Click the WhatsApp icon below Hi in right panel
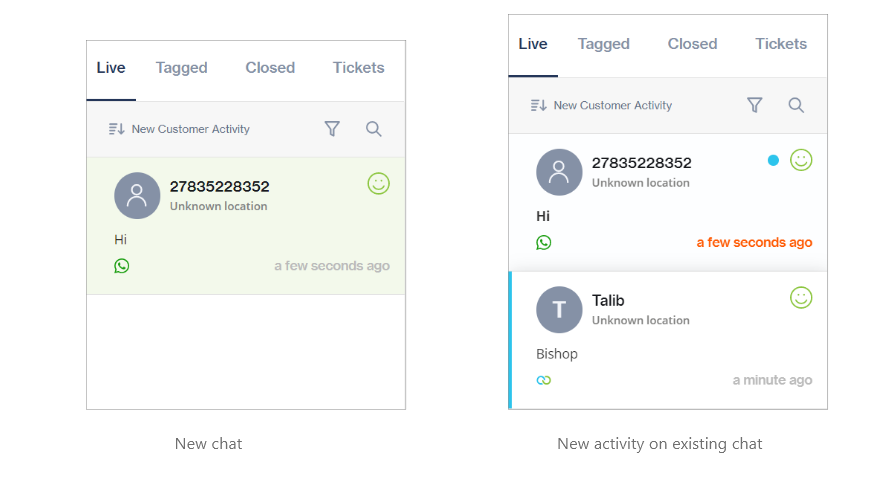 pos(544,242)
